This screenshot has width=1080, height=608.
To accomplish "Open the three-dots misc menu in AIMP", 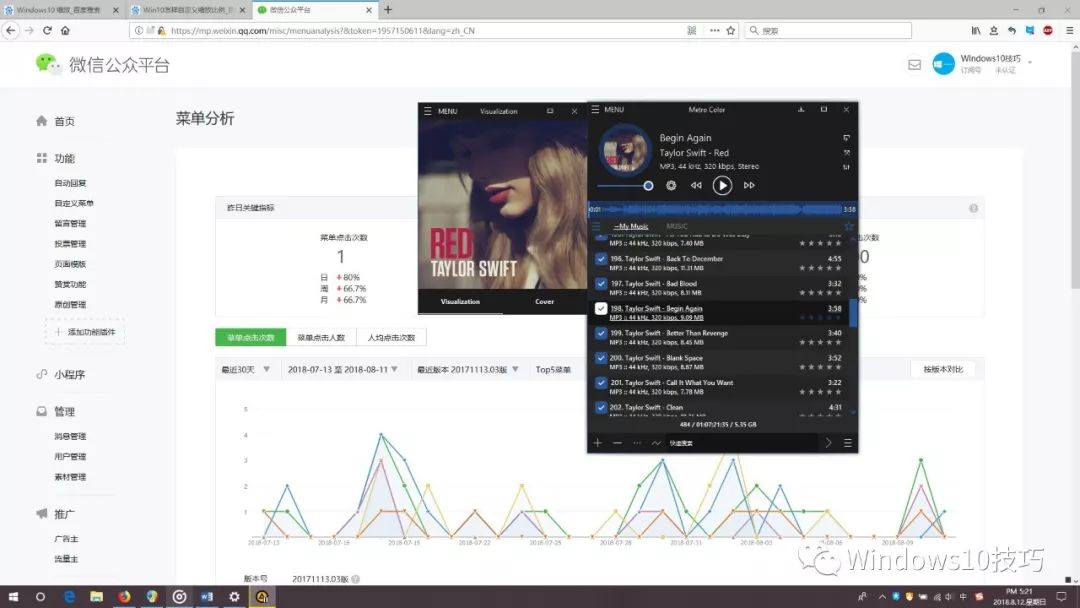I will point(637,443).
